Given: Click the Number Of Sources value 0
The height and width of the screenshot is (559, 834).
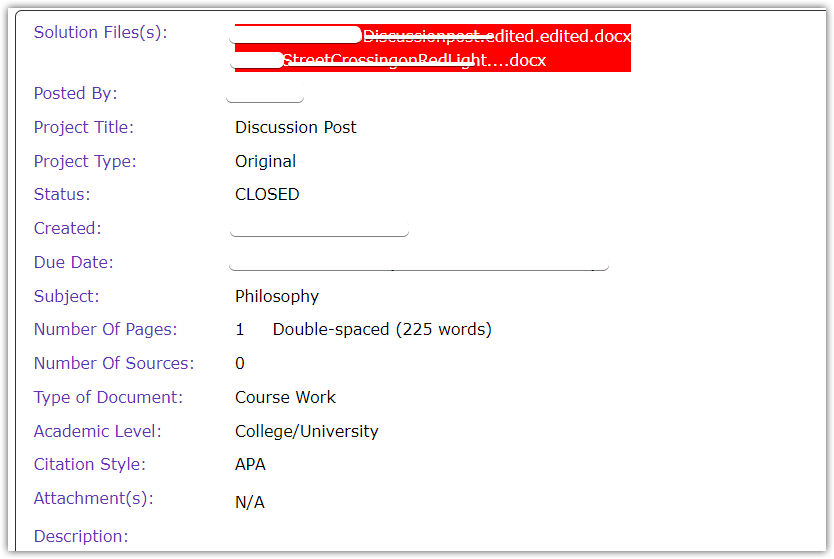Looking at the screenshot, I should pos(240,363).
